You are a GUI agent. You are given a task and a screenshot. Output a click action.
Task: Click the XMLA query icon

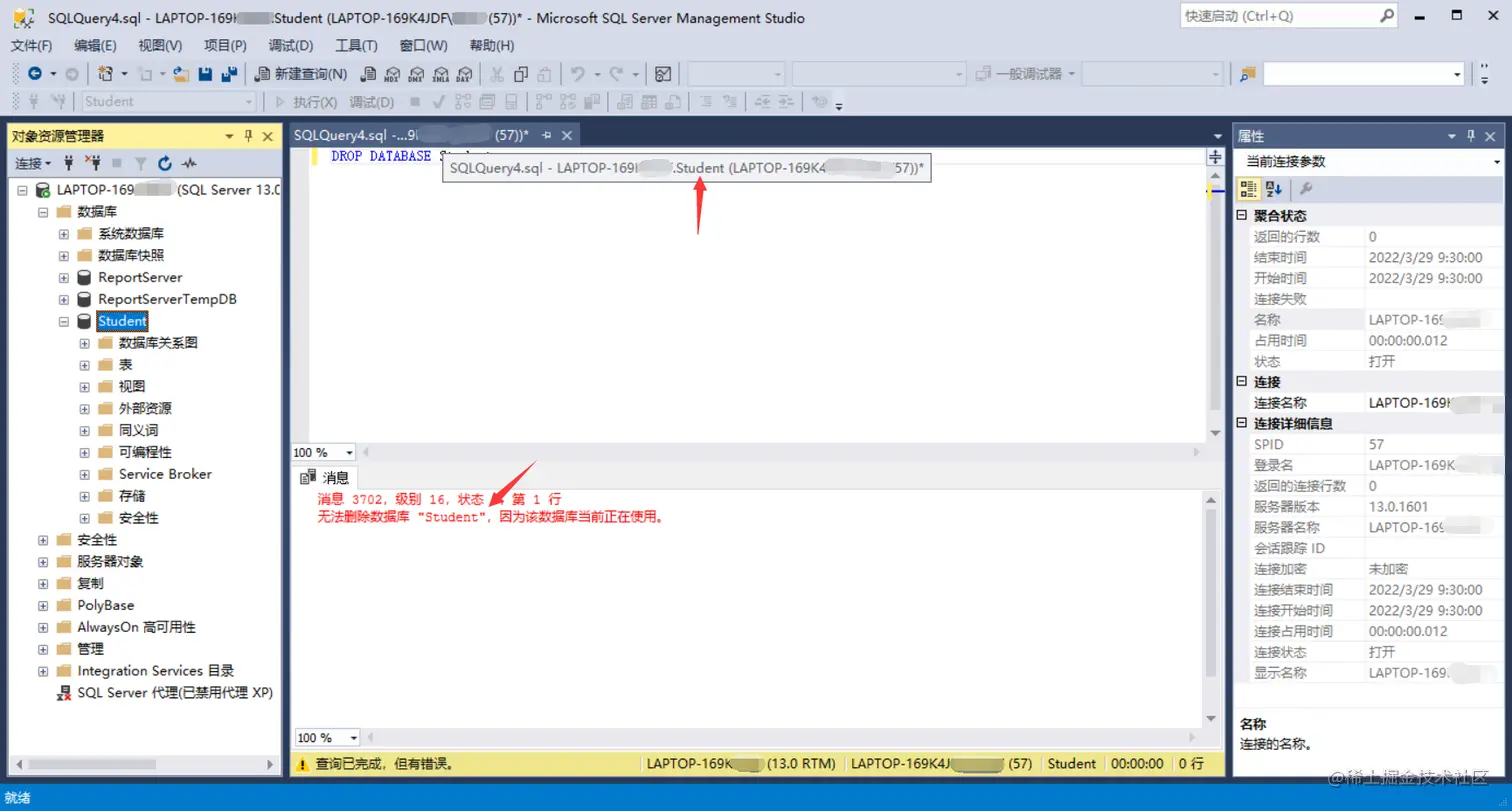(441, 74)
